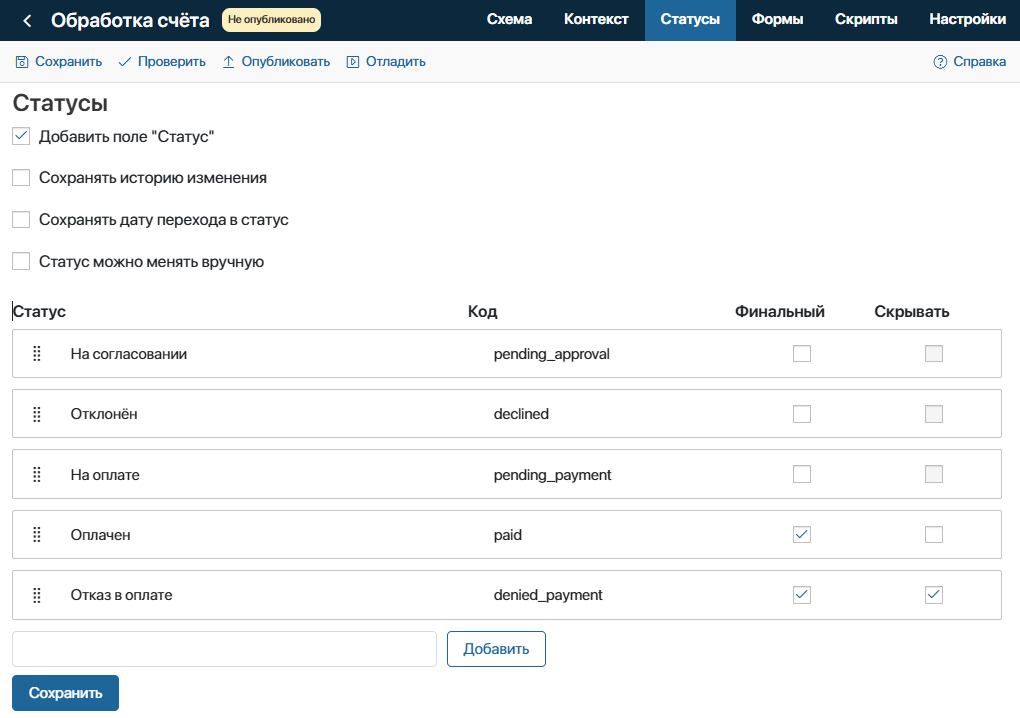Screen dimensions: 1020x718
Task: Click the Справка question mark icon
Action: click(940, 62)
